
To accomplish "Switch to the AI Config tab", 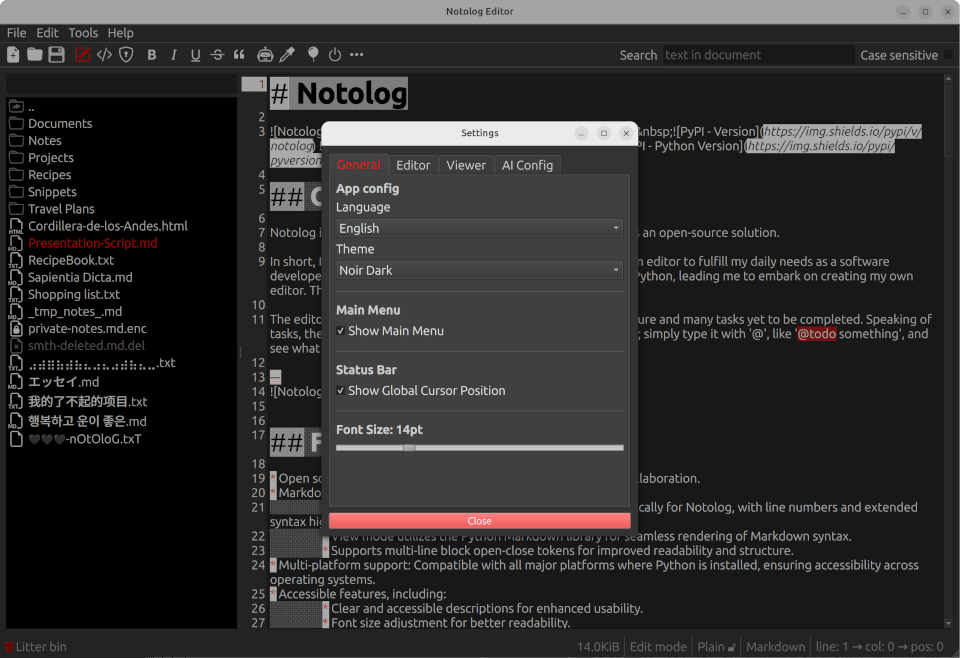I will click(x=527, y=165).
